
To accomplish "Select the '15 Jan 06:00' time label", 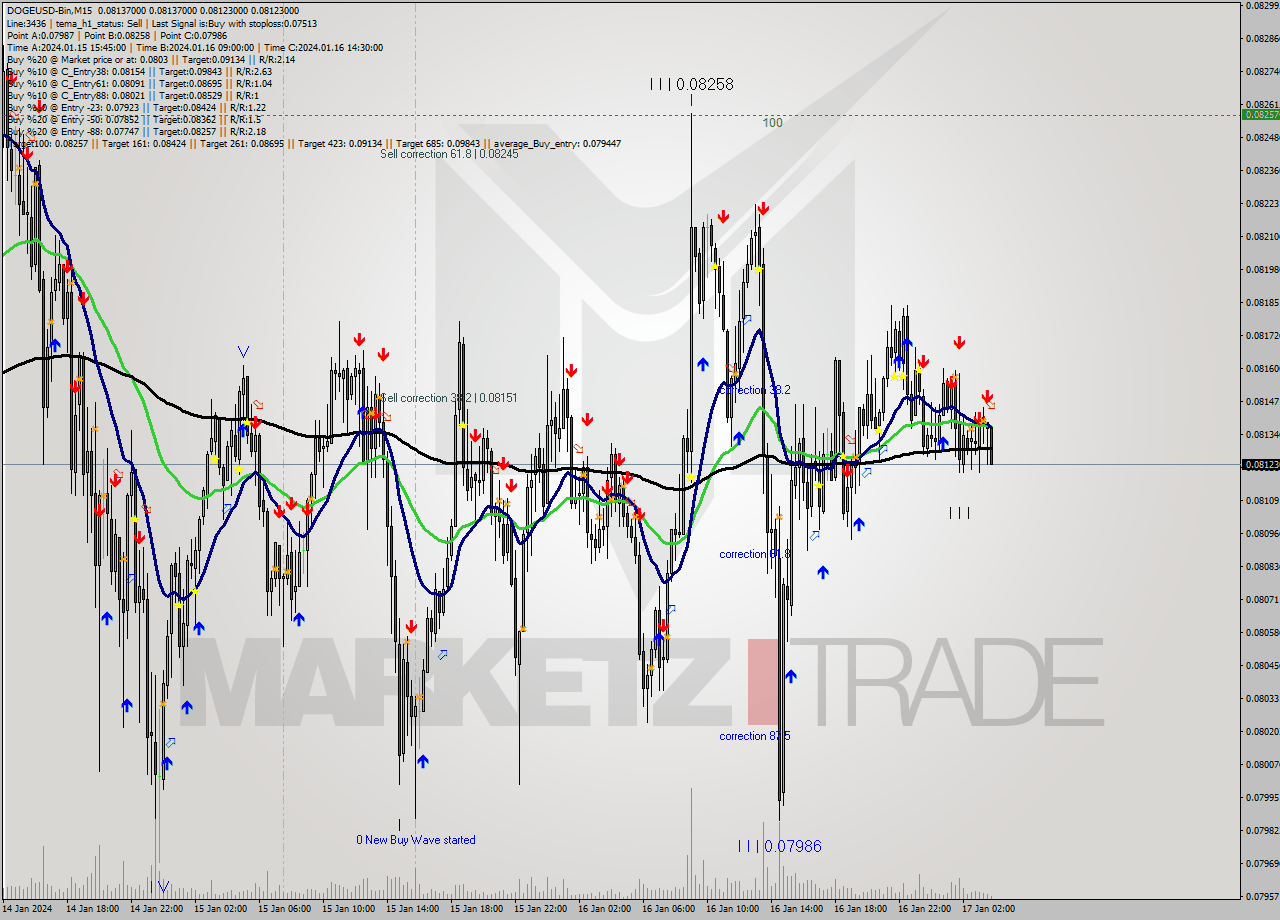I will point(284,909).
